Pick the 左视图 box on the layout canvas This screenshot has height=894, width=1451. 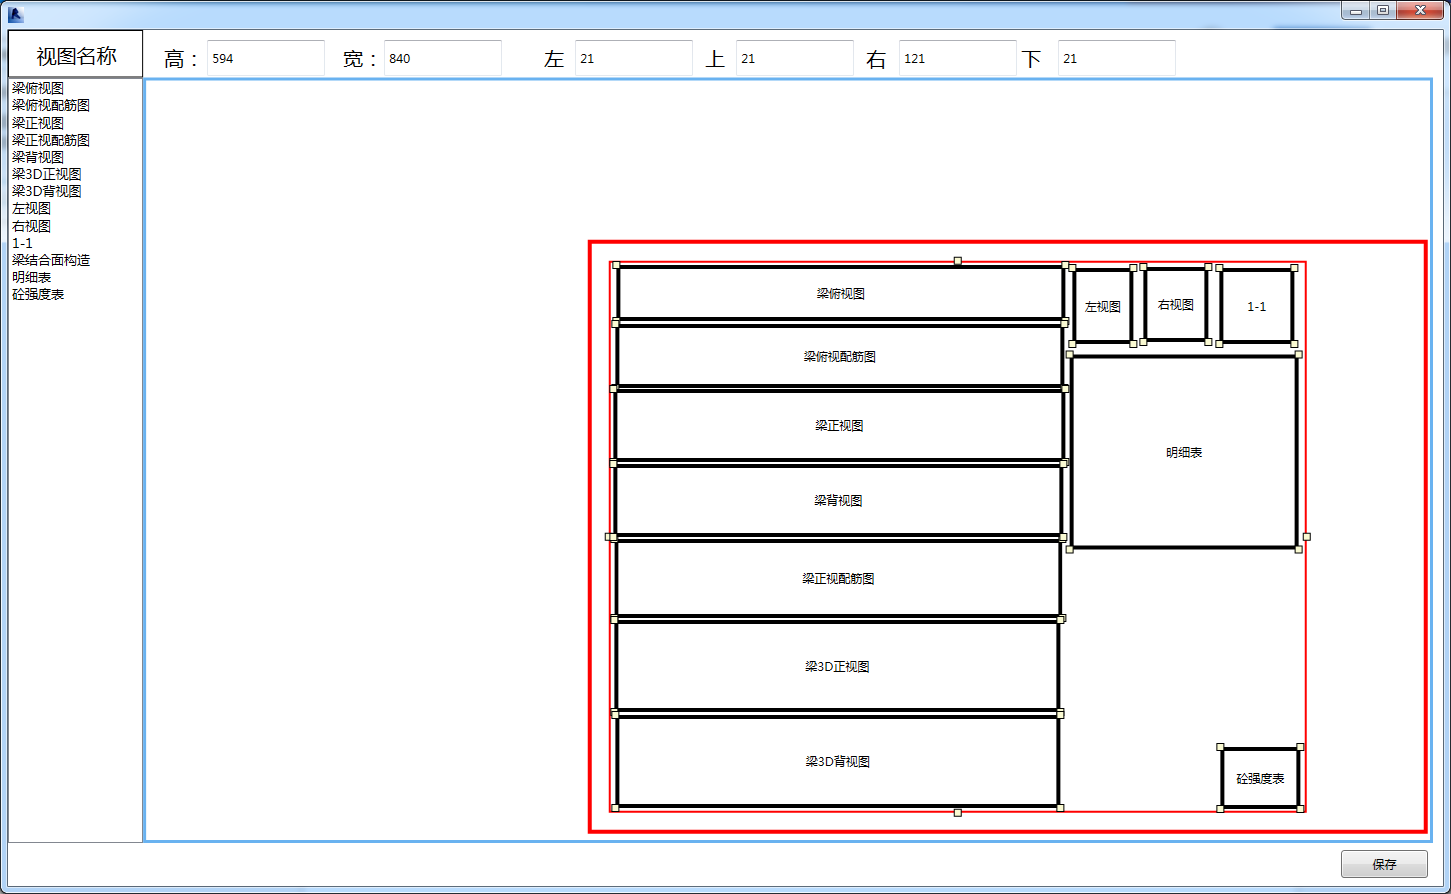tap(1103, 306)
